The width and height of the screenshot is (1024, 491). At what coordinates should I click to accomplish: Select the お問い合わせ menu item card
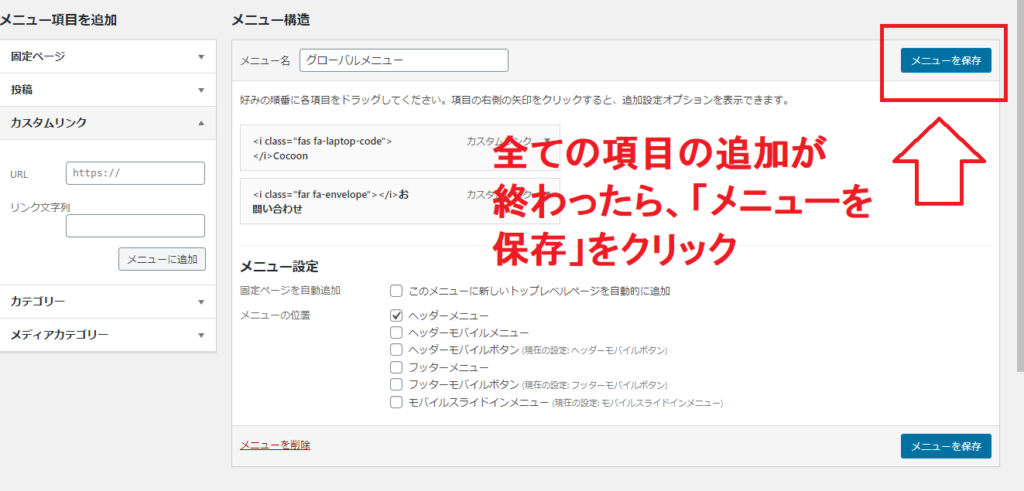pyautogui.click(x=400, y=201)
